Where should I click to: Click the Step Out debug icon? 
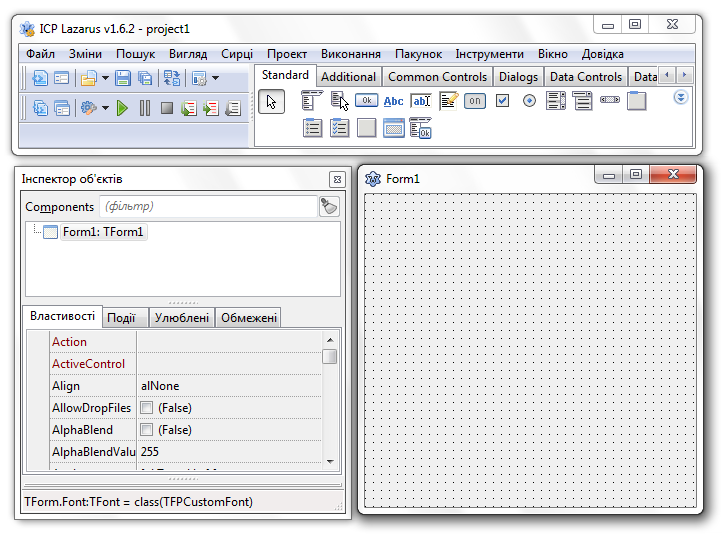[233, 109]
